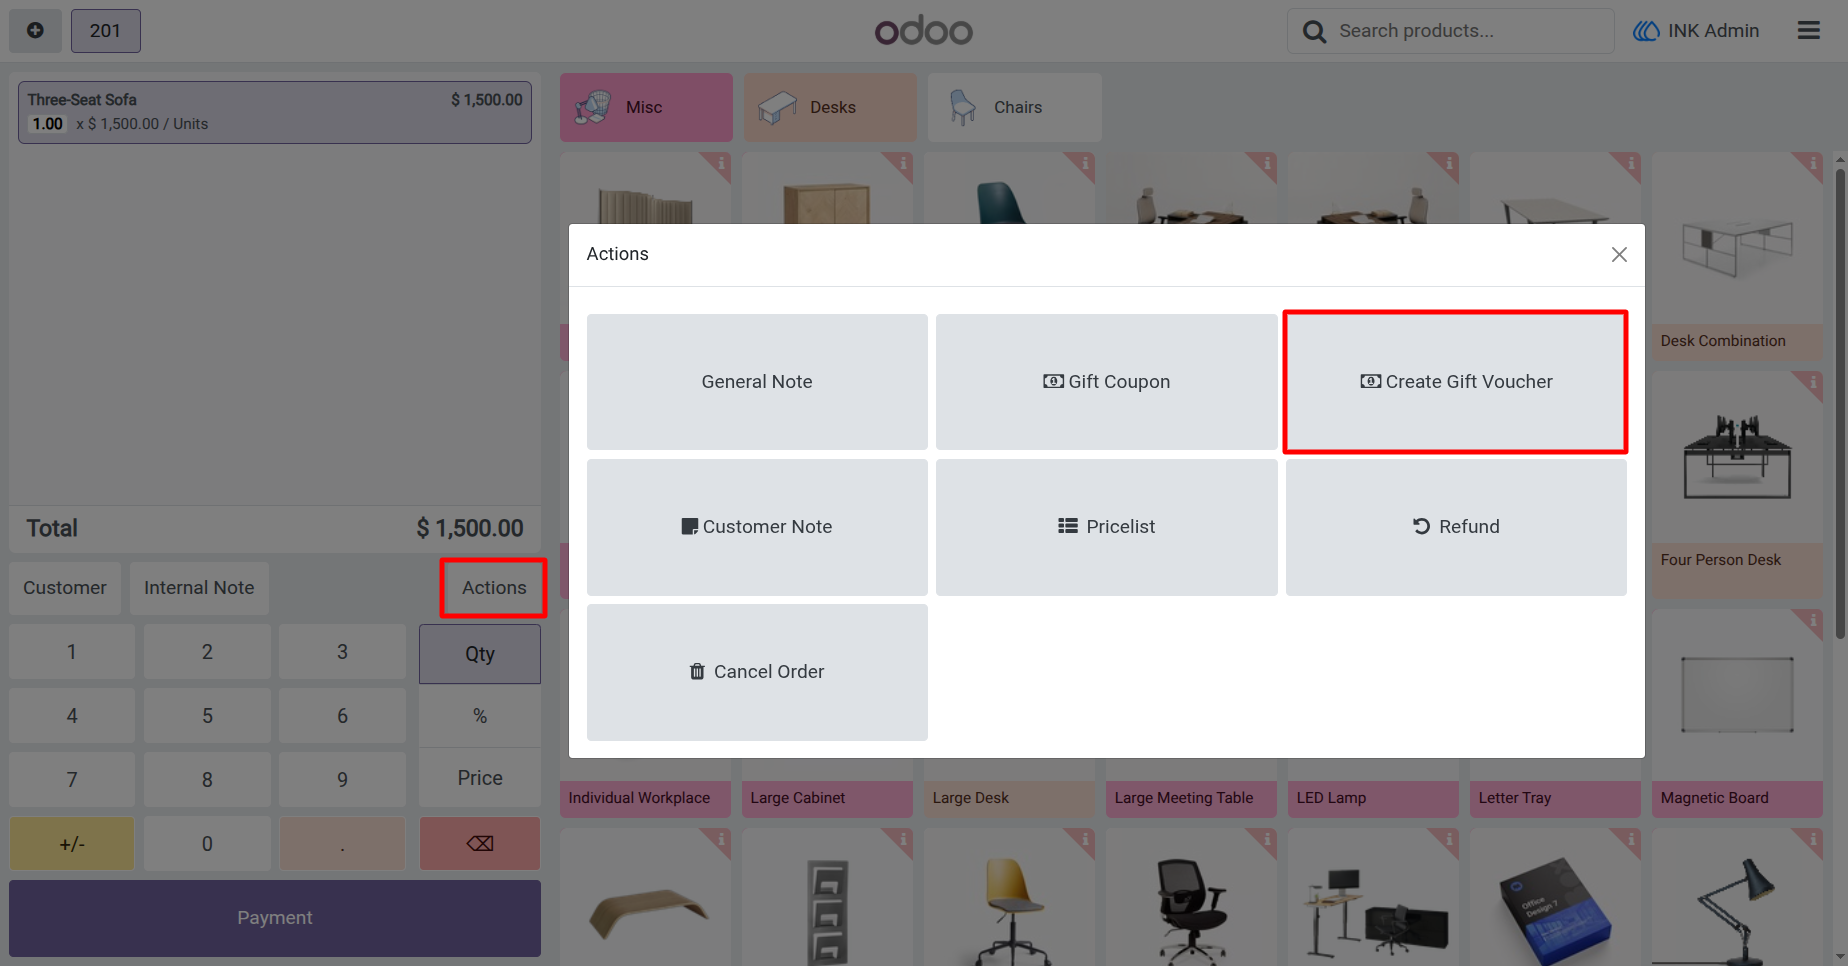This screenshot has width=1848, height=966.
Task: Select the Three-Seat Sofa order line
Action: (275, 112)
